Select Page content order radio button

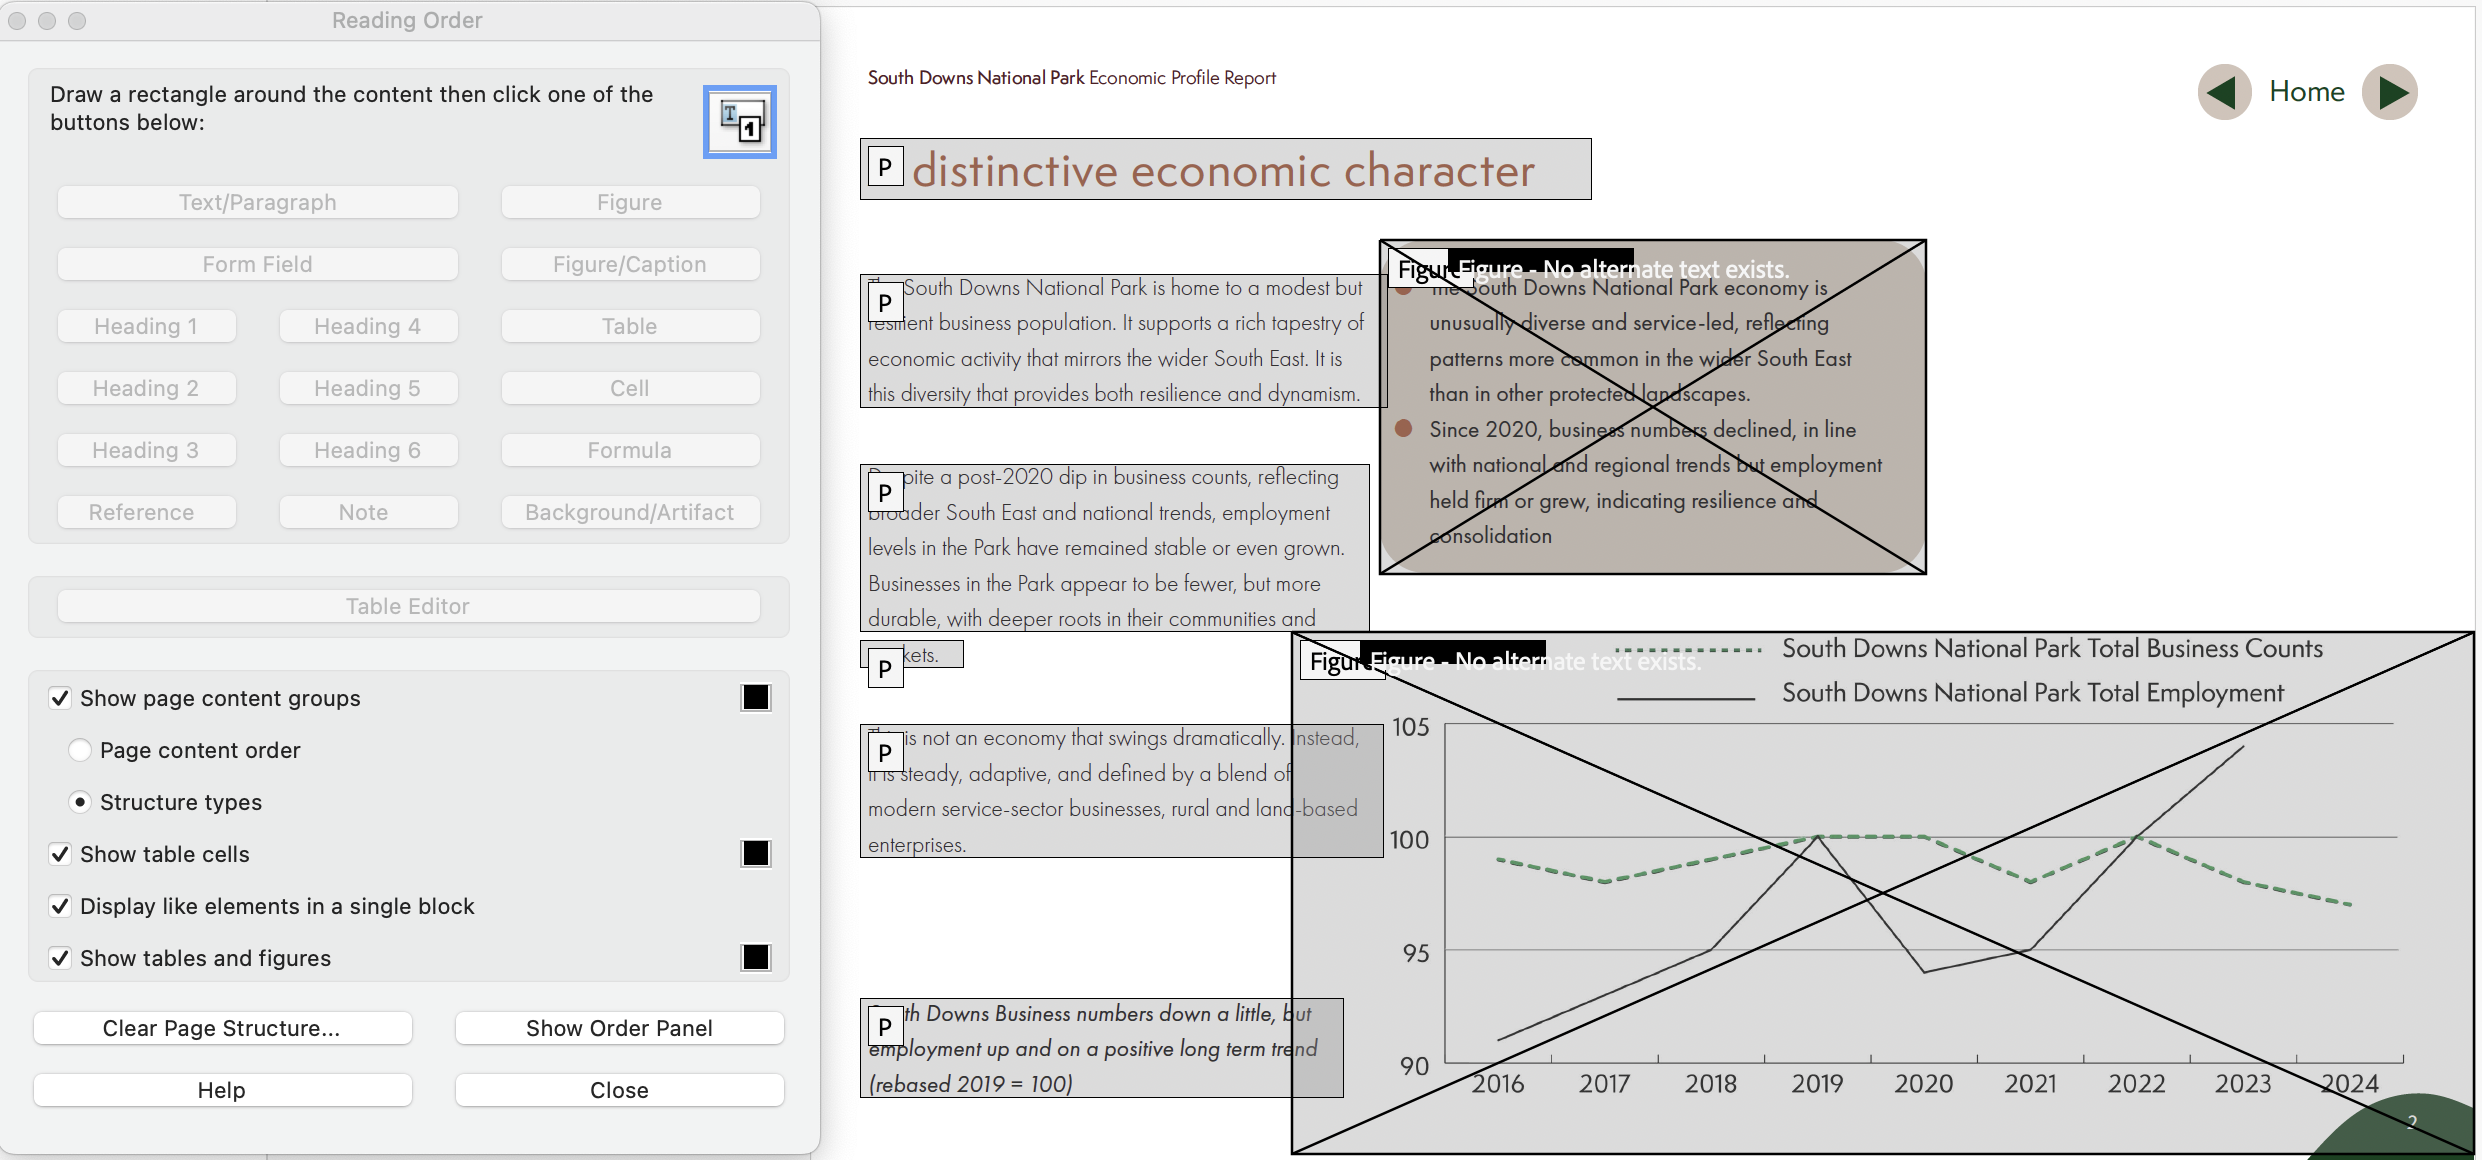pyautogui.click(x=80, y=750)
